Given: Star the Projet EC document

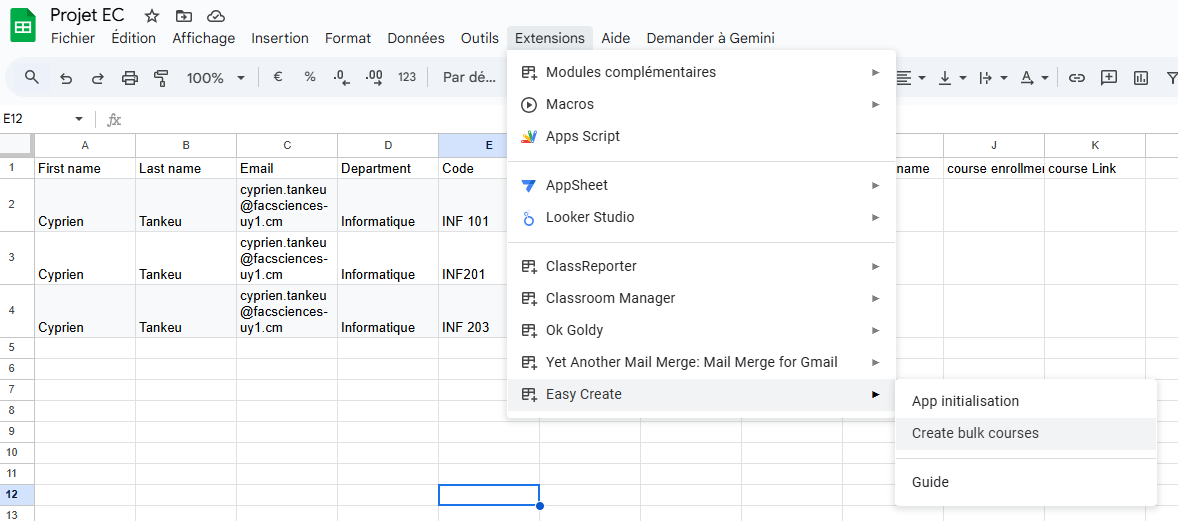Looking at the screenshot, I should [x=152, y=16].
